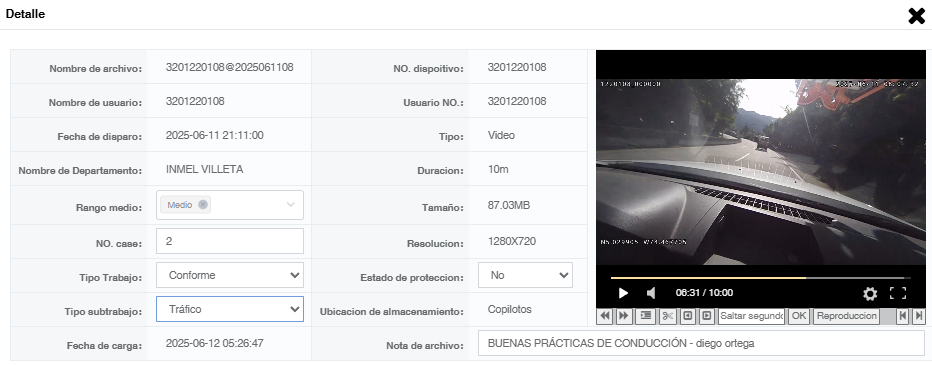
Task: Select file name 3201220108@2025061108
Action: (x=229, y=67)
